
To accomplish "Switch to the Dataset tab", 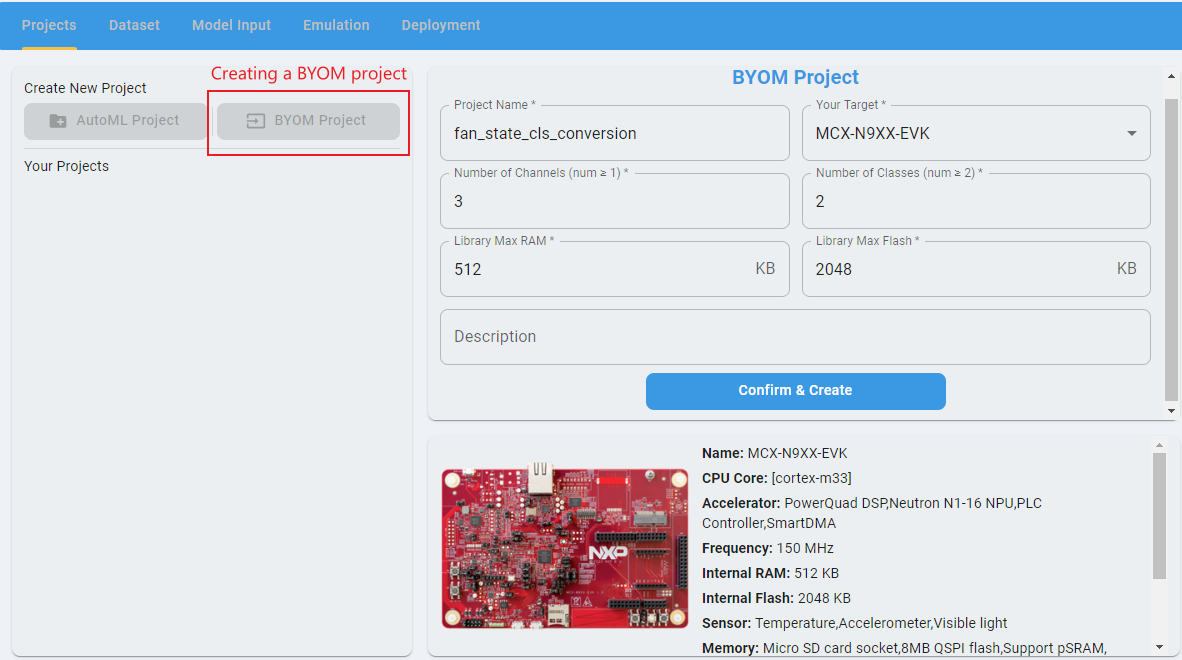I will [134, 25].
